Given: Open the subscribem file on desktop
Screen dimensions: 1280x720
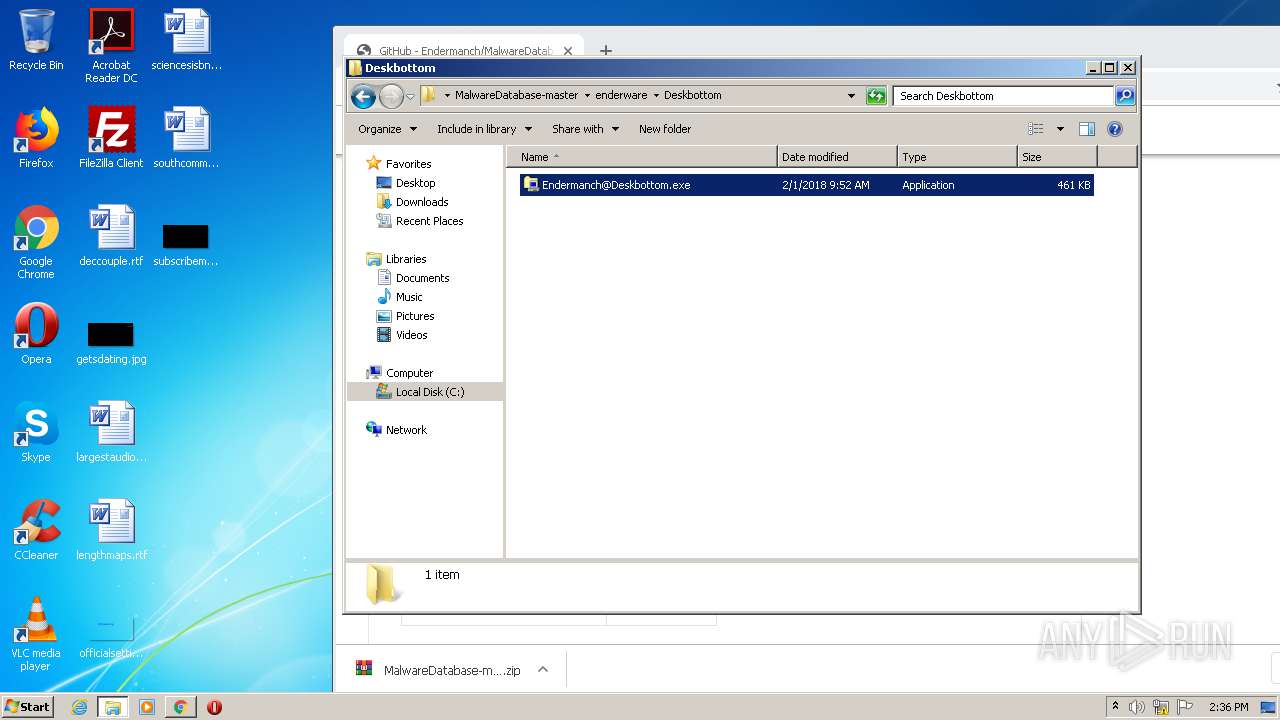Looking at the screenshot, I should point(186,245).
